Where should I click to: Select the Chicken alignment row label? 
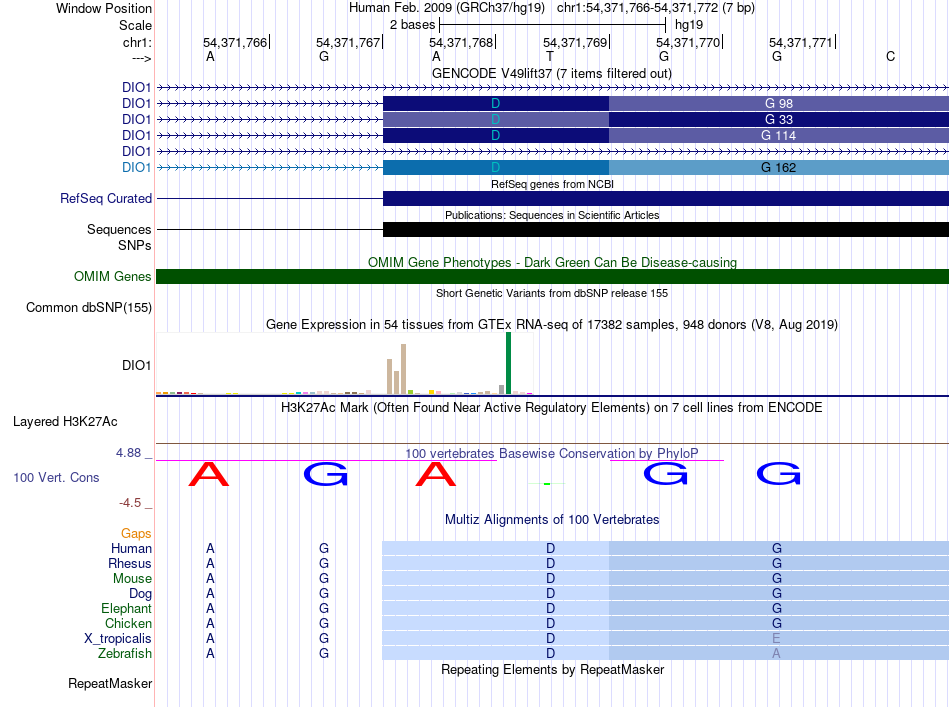(128, 623)
